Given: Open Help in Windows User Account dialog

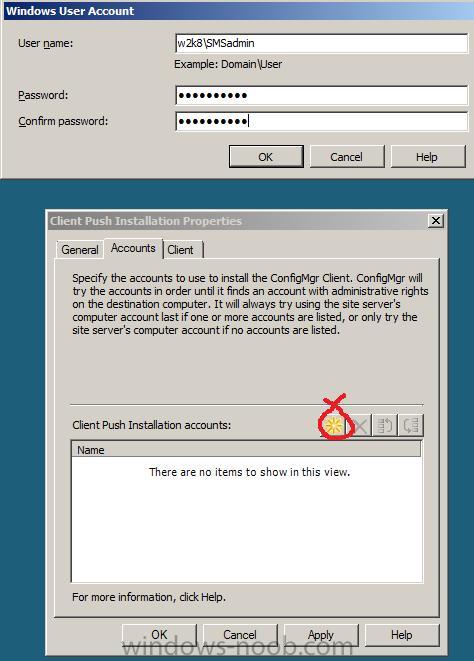Looking at the screenshot, I should [x=427, y=157].
